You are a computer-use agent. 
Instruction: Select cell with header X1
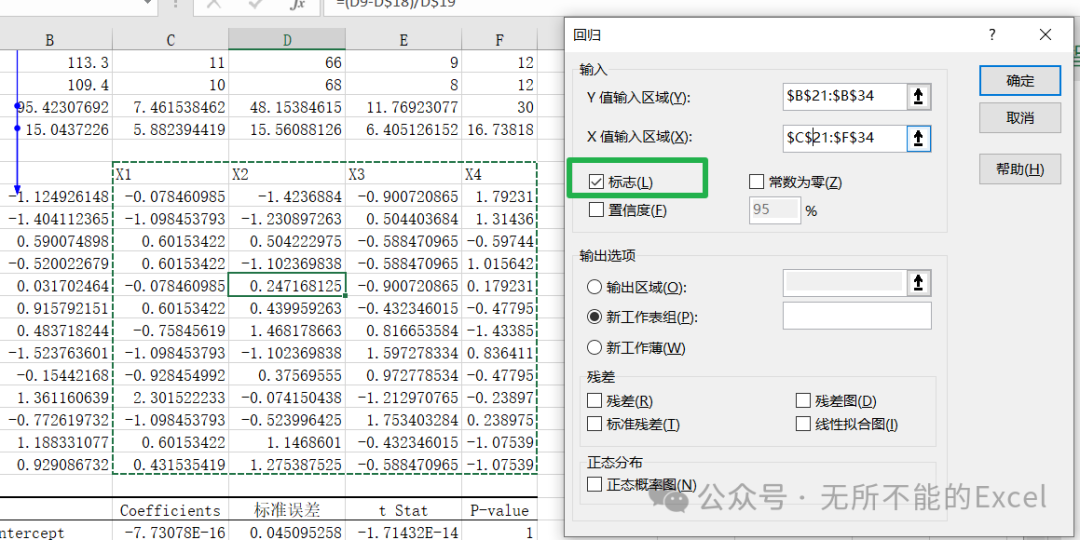171,174
